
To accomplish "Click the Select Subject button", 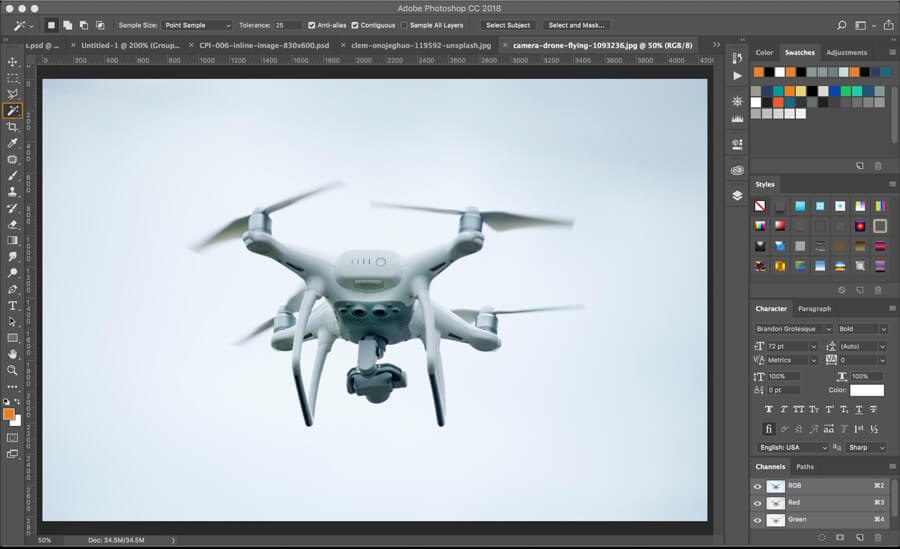I will (x=508, y=25).
